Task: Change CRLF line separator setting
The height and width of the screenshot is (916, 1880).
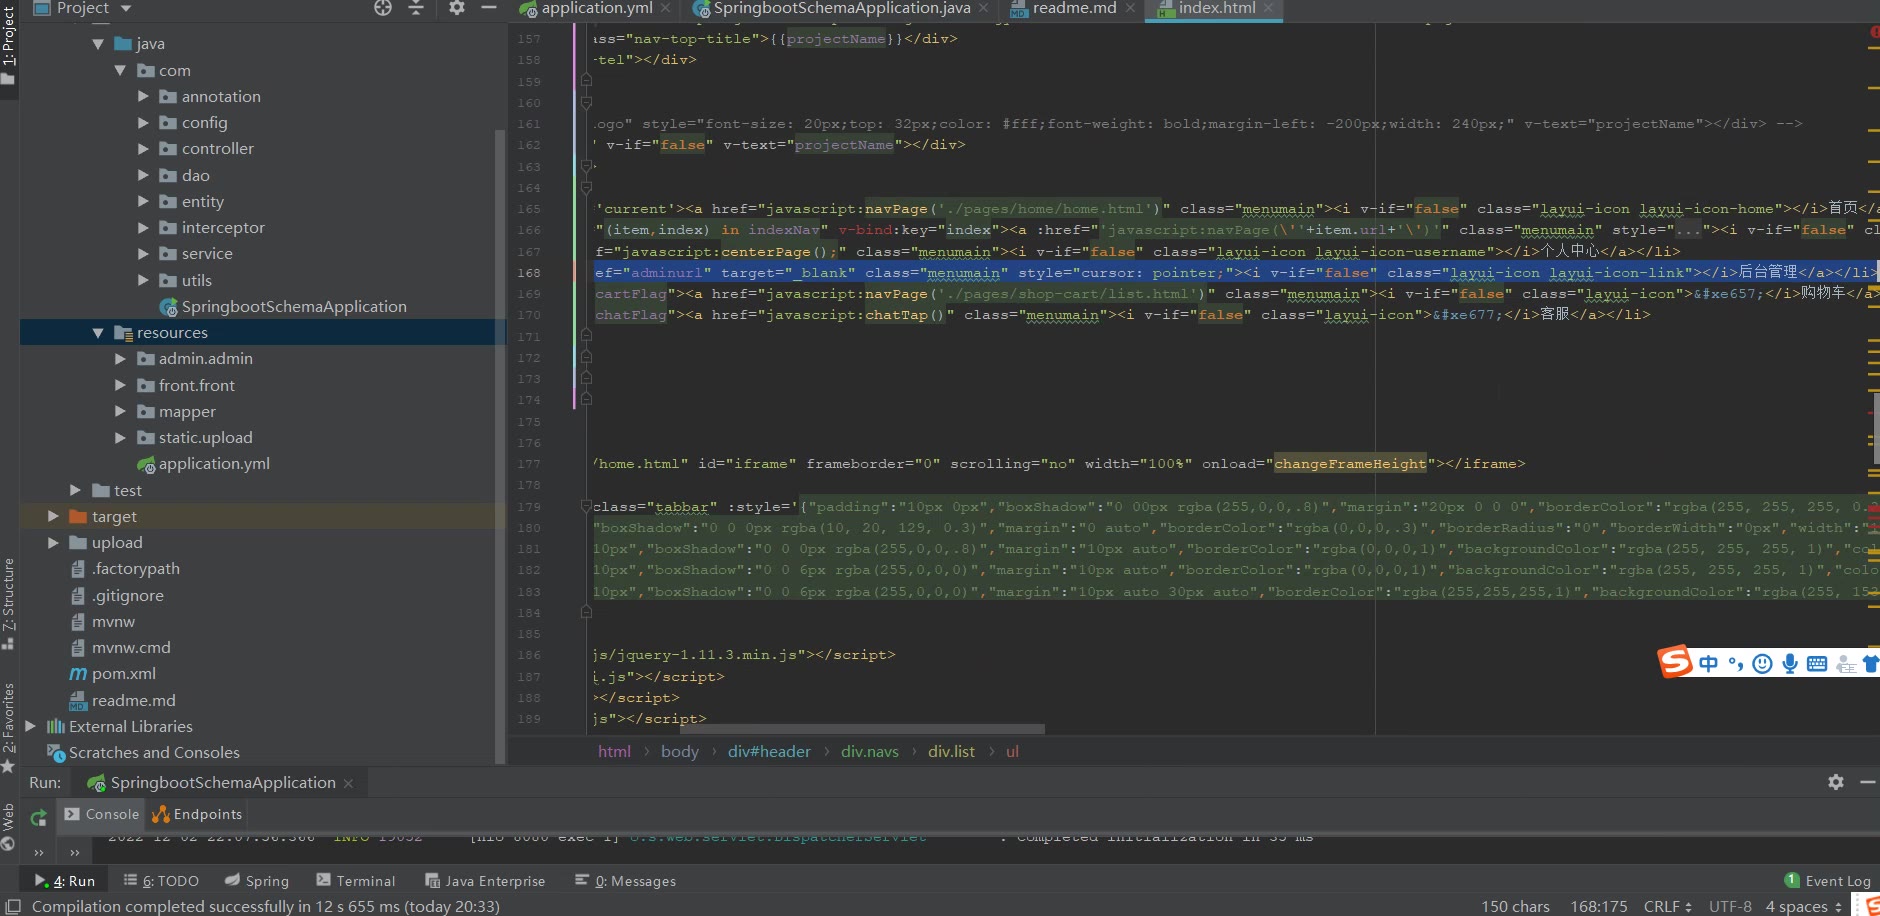Action: pyautogui.click(x=1667, y=906)
